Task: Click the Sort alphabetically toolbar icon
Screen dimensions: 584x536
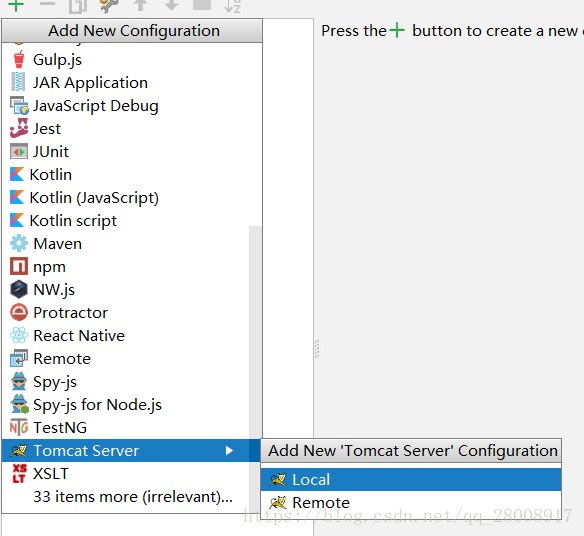Action: point(233,5)
